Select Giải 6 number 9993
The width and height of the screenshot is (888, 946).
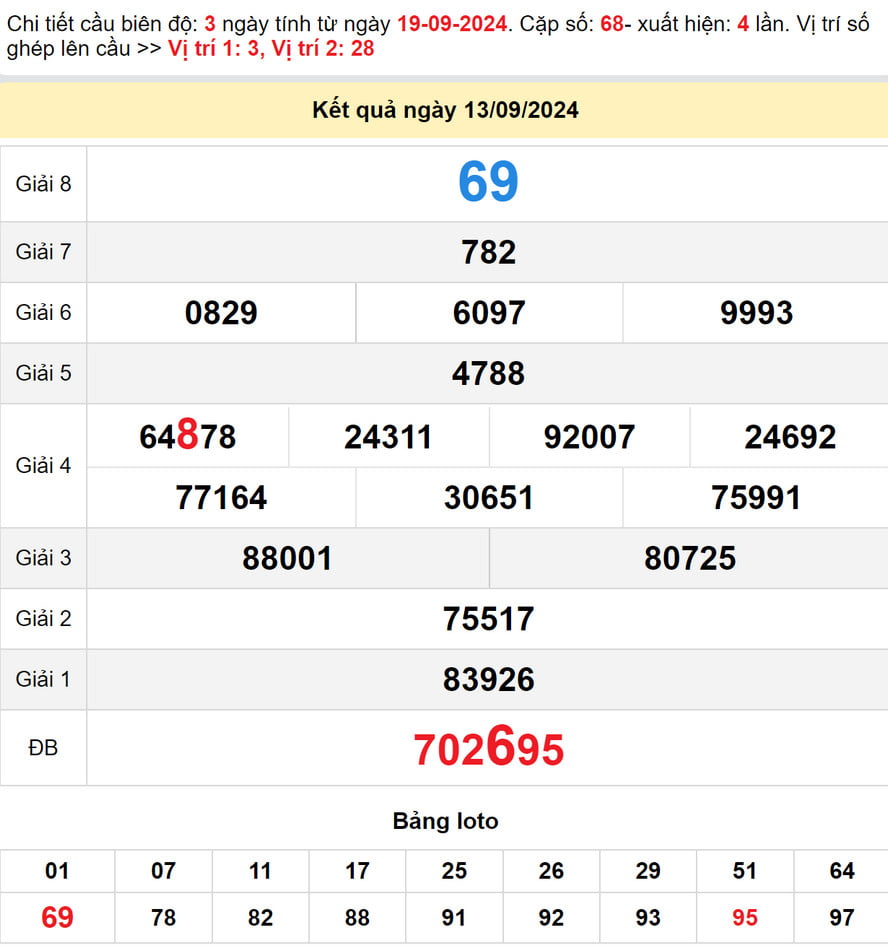tap(756, 313)
